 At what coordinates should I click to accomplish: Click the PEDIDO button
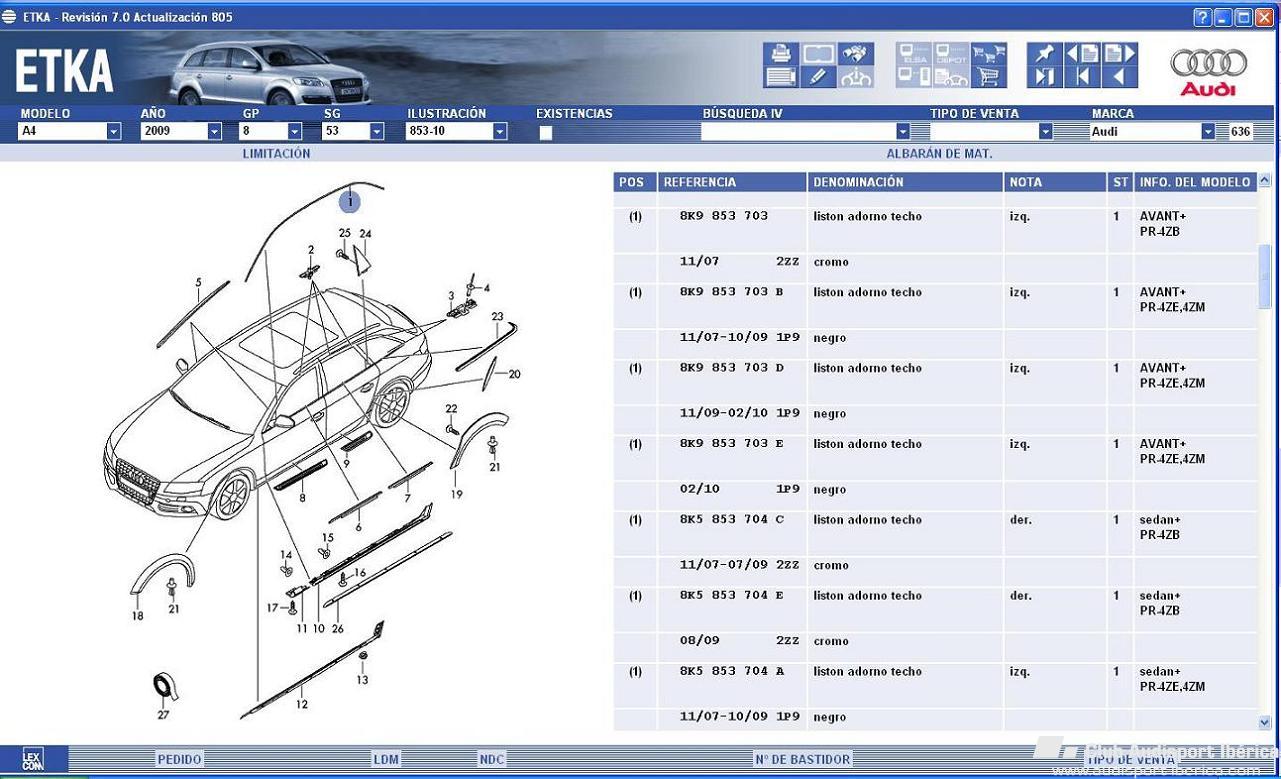pyautogui.click(x=180, y=759)
